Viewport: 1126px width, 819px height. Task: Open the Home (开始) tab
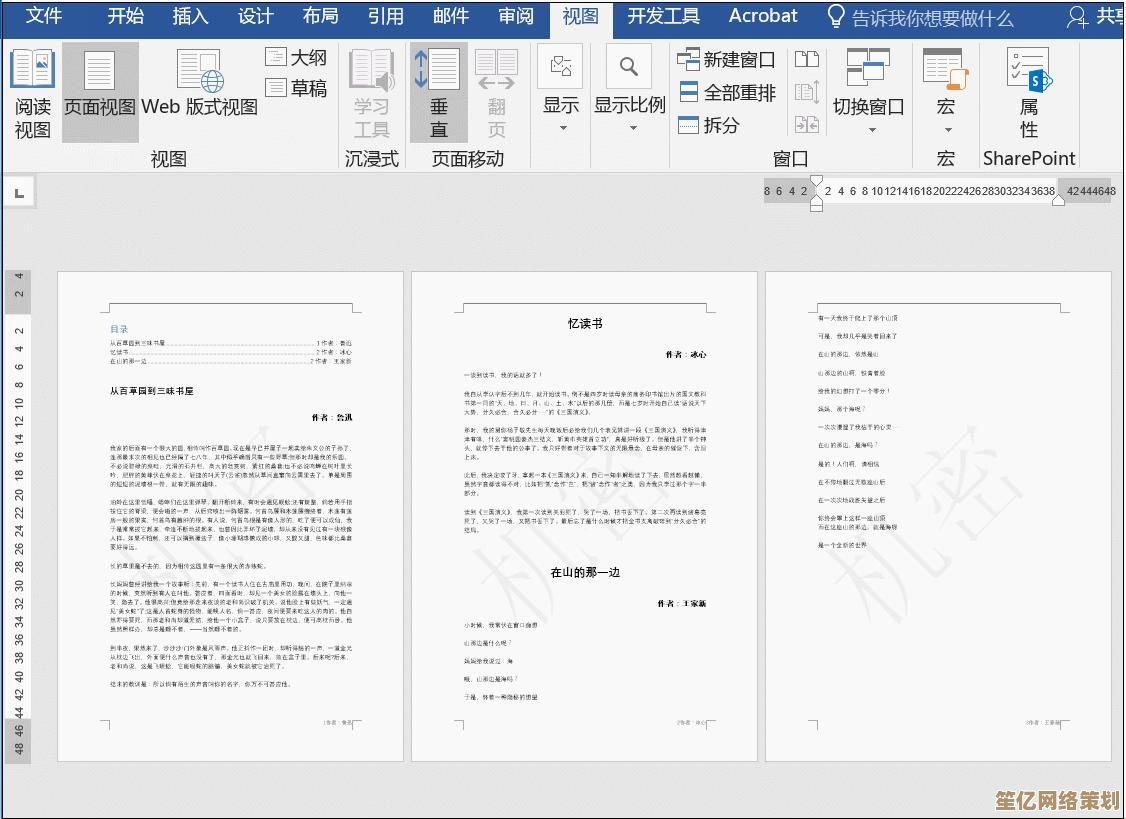[126, 16]
